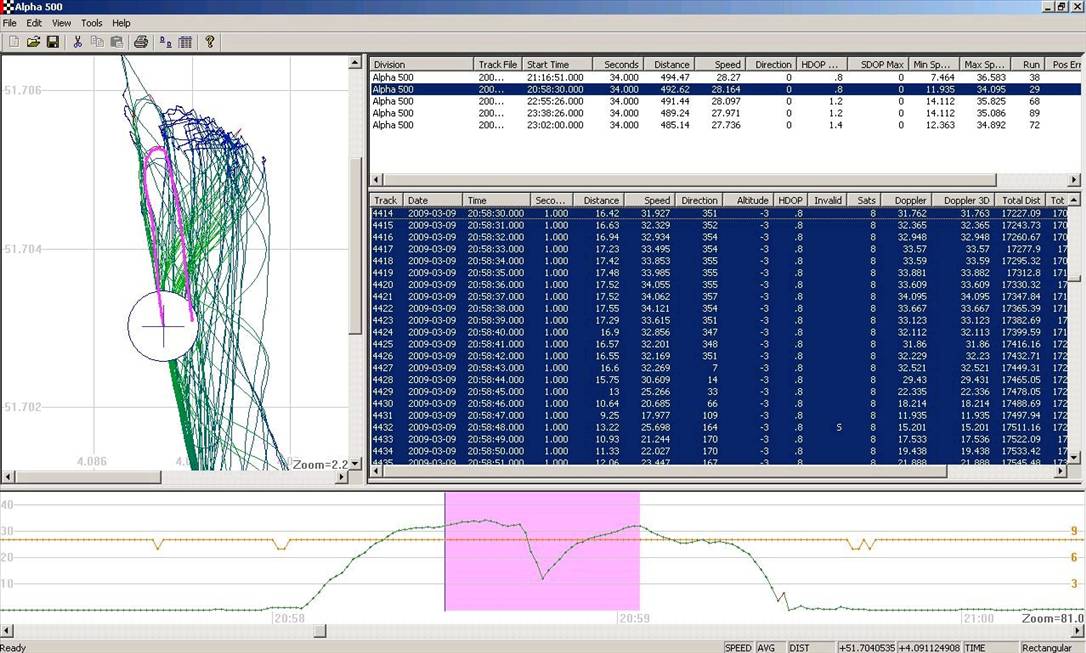
Task: Open the File menu
Action: [10, 23]
